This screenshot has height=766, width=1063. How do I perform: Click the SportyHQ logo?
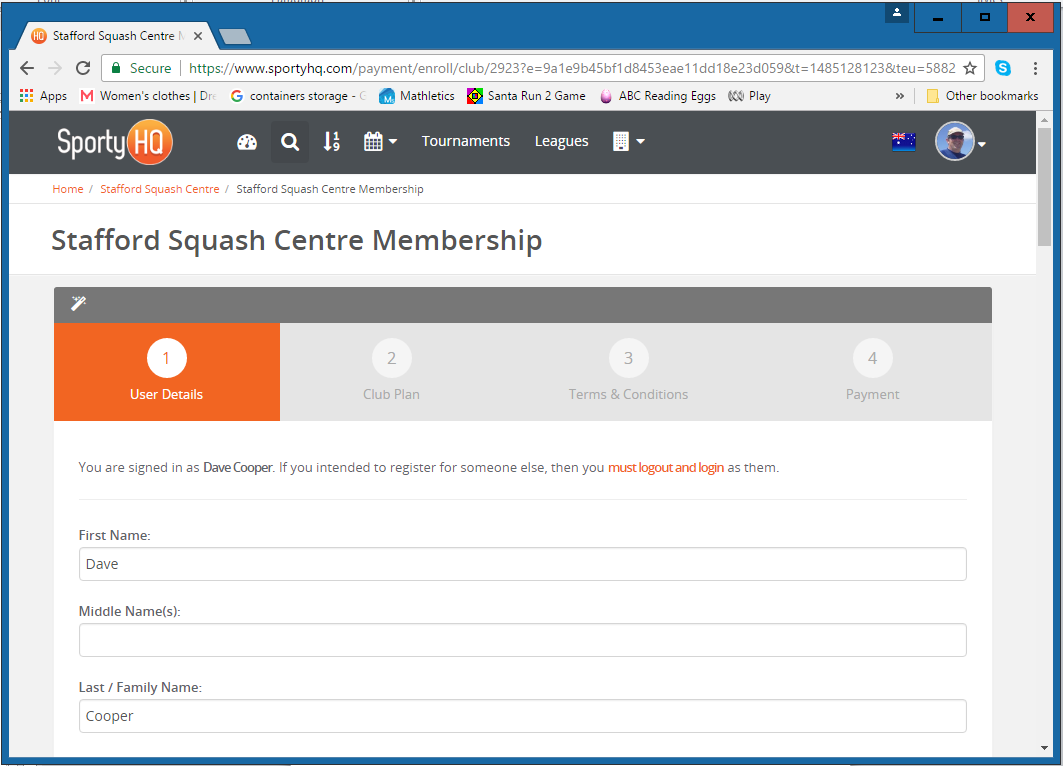click(114, 141)
